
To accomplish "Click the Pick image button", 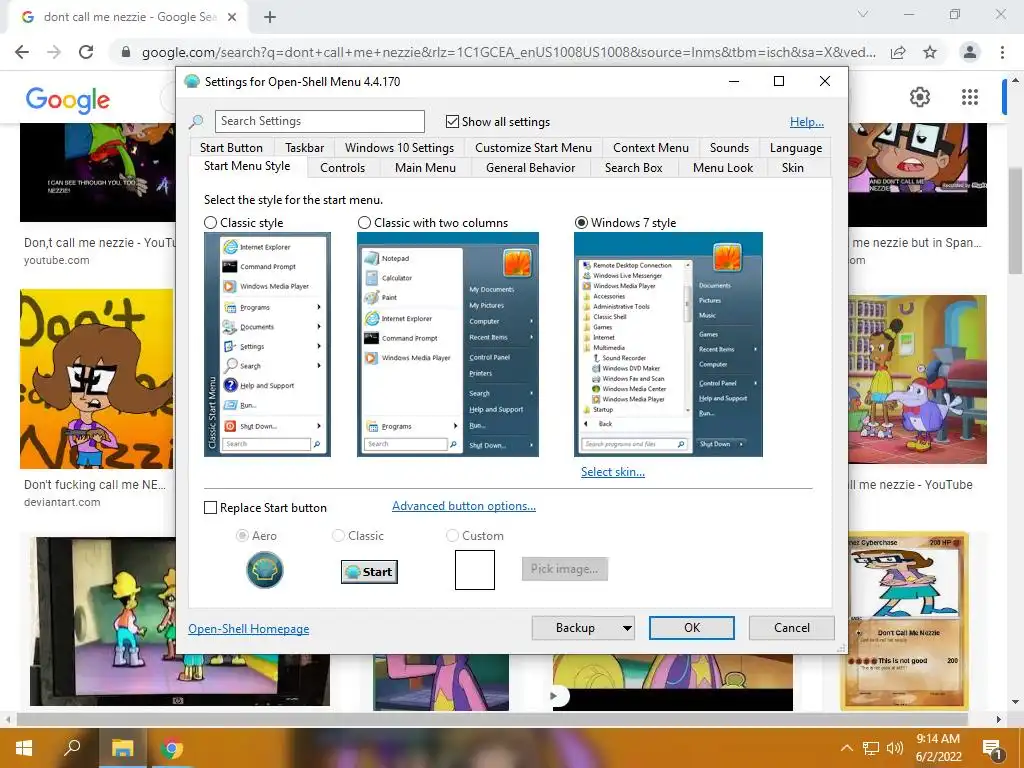I will 564,569.
